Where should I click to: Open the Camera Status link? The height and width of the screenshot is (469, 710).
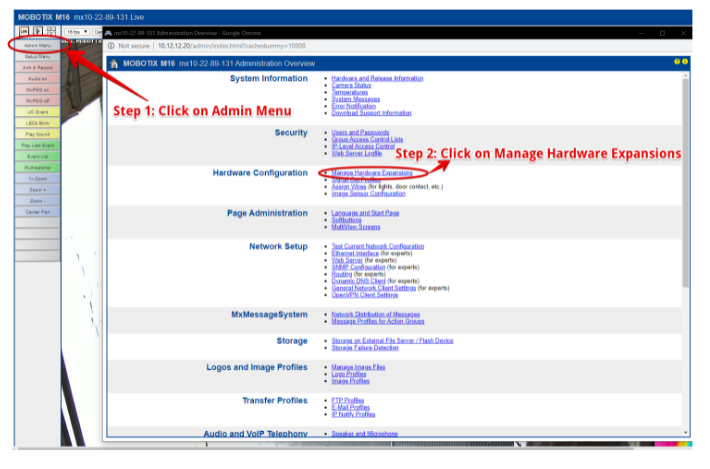pyautogui.click(x=351, y=85)
